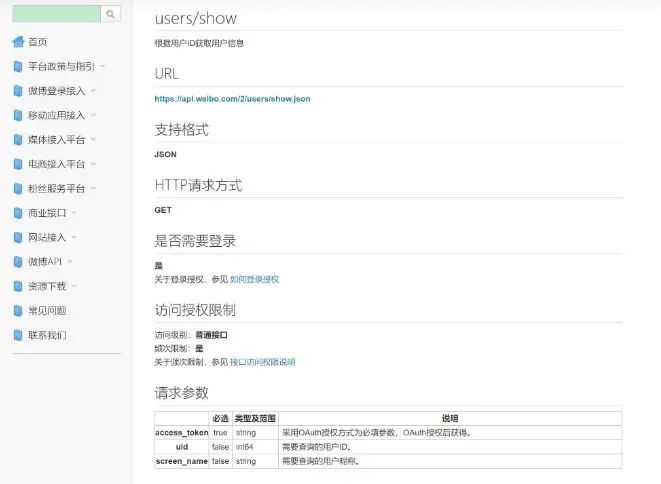Click the search magnifier button

110,14
